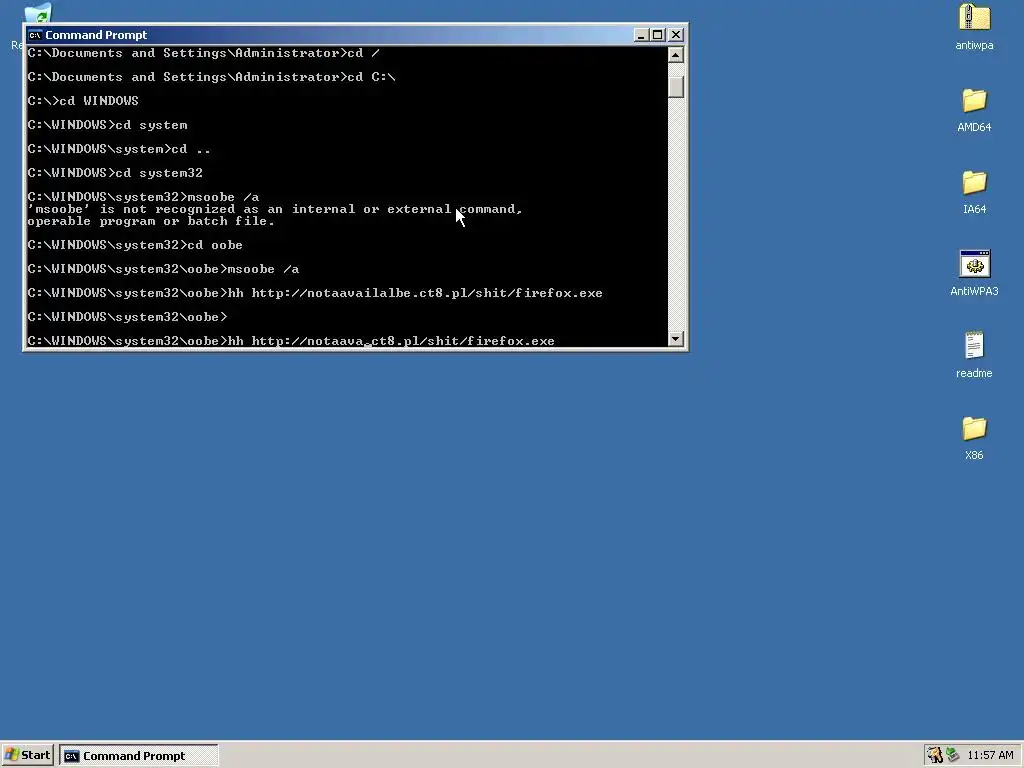The width and height of the screenshot is (1024, 768).
Task: Click the line "cd system32"
Action: point(115,173)
